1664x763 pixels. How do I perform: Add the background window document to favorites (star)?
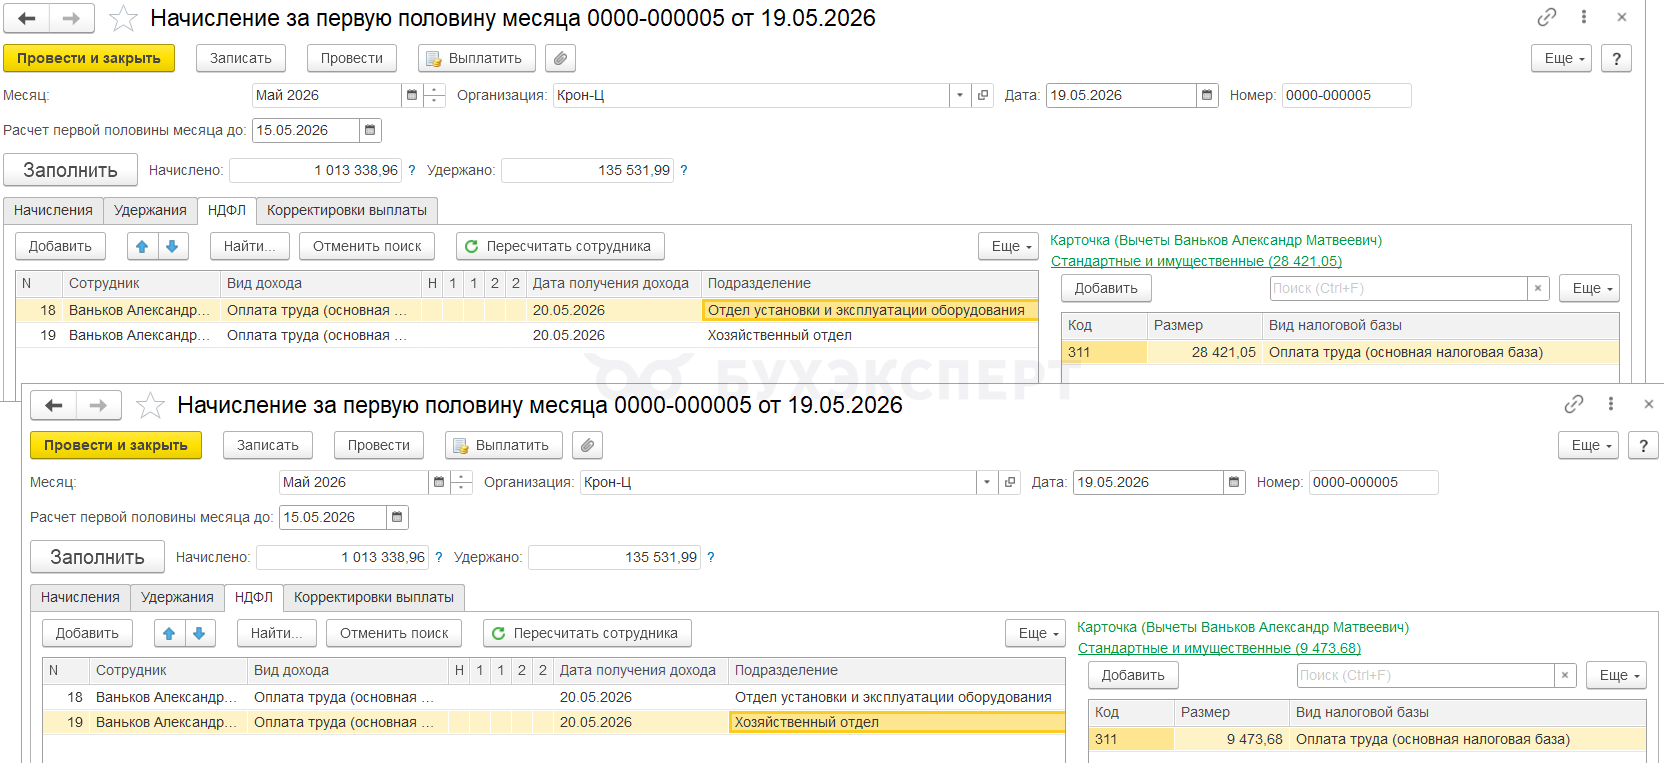point(123,18)
